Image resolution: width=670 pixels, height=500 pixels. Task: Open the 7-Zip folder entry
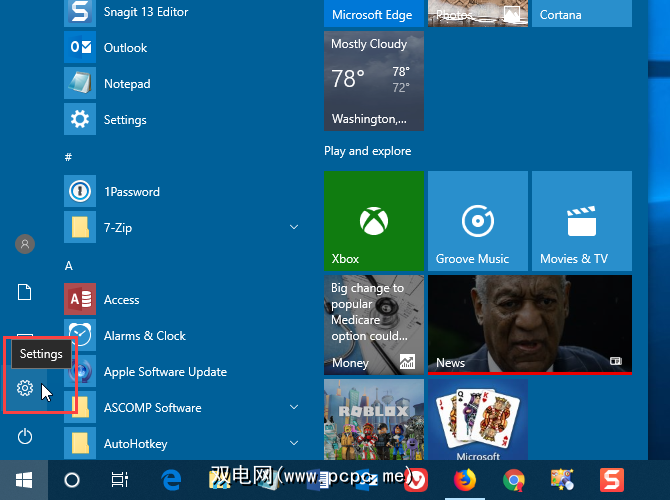coord(184,227)
